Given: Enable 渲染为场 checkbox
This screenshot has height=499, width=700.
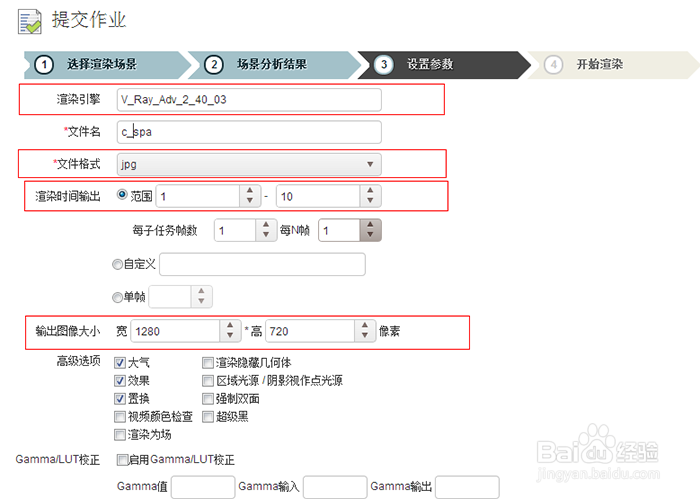Looking at the screenshot, I should (120, 435).
